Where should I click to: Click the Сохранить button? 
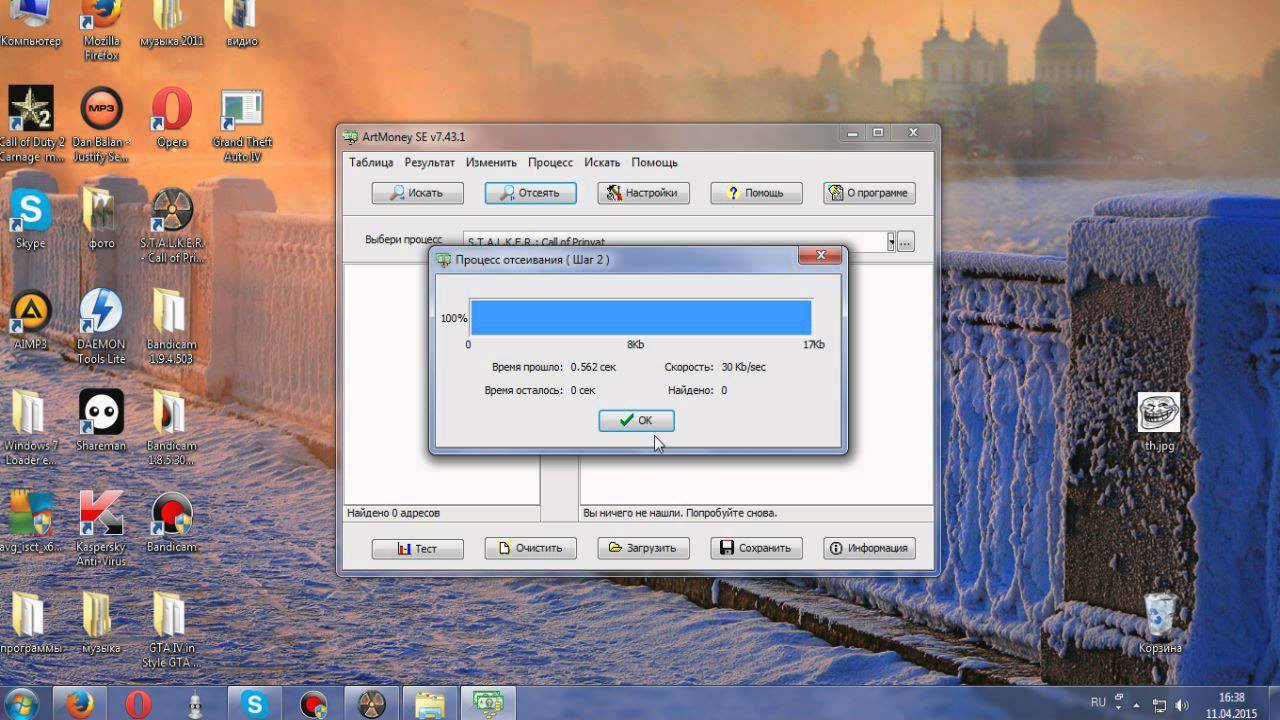[757, 548]
